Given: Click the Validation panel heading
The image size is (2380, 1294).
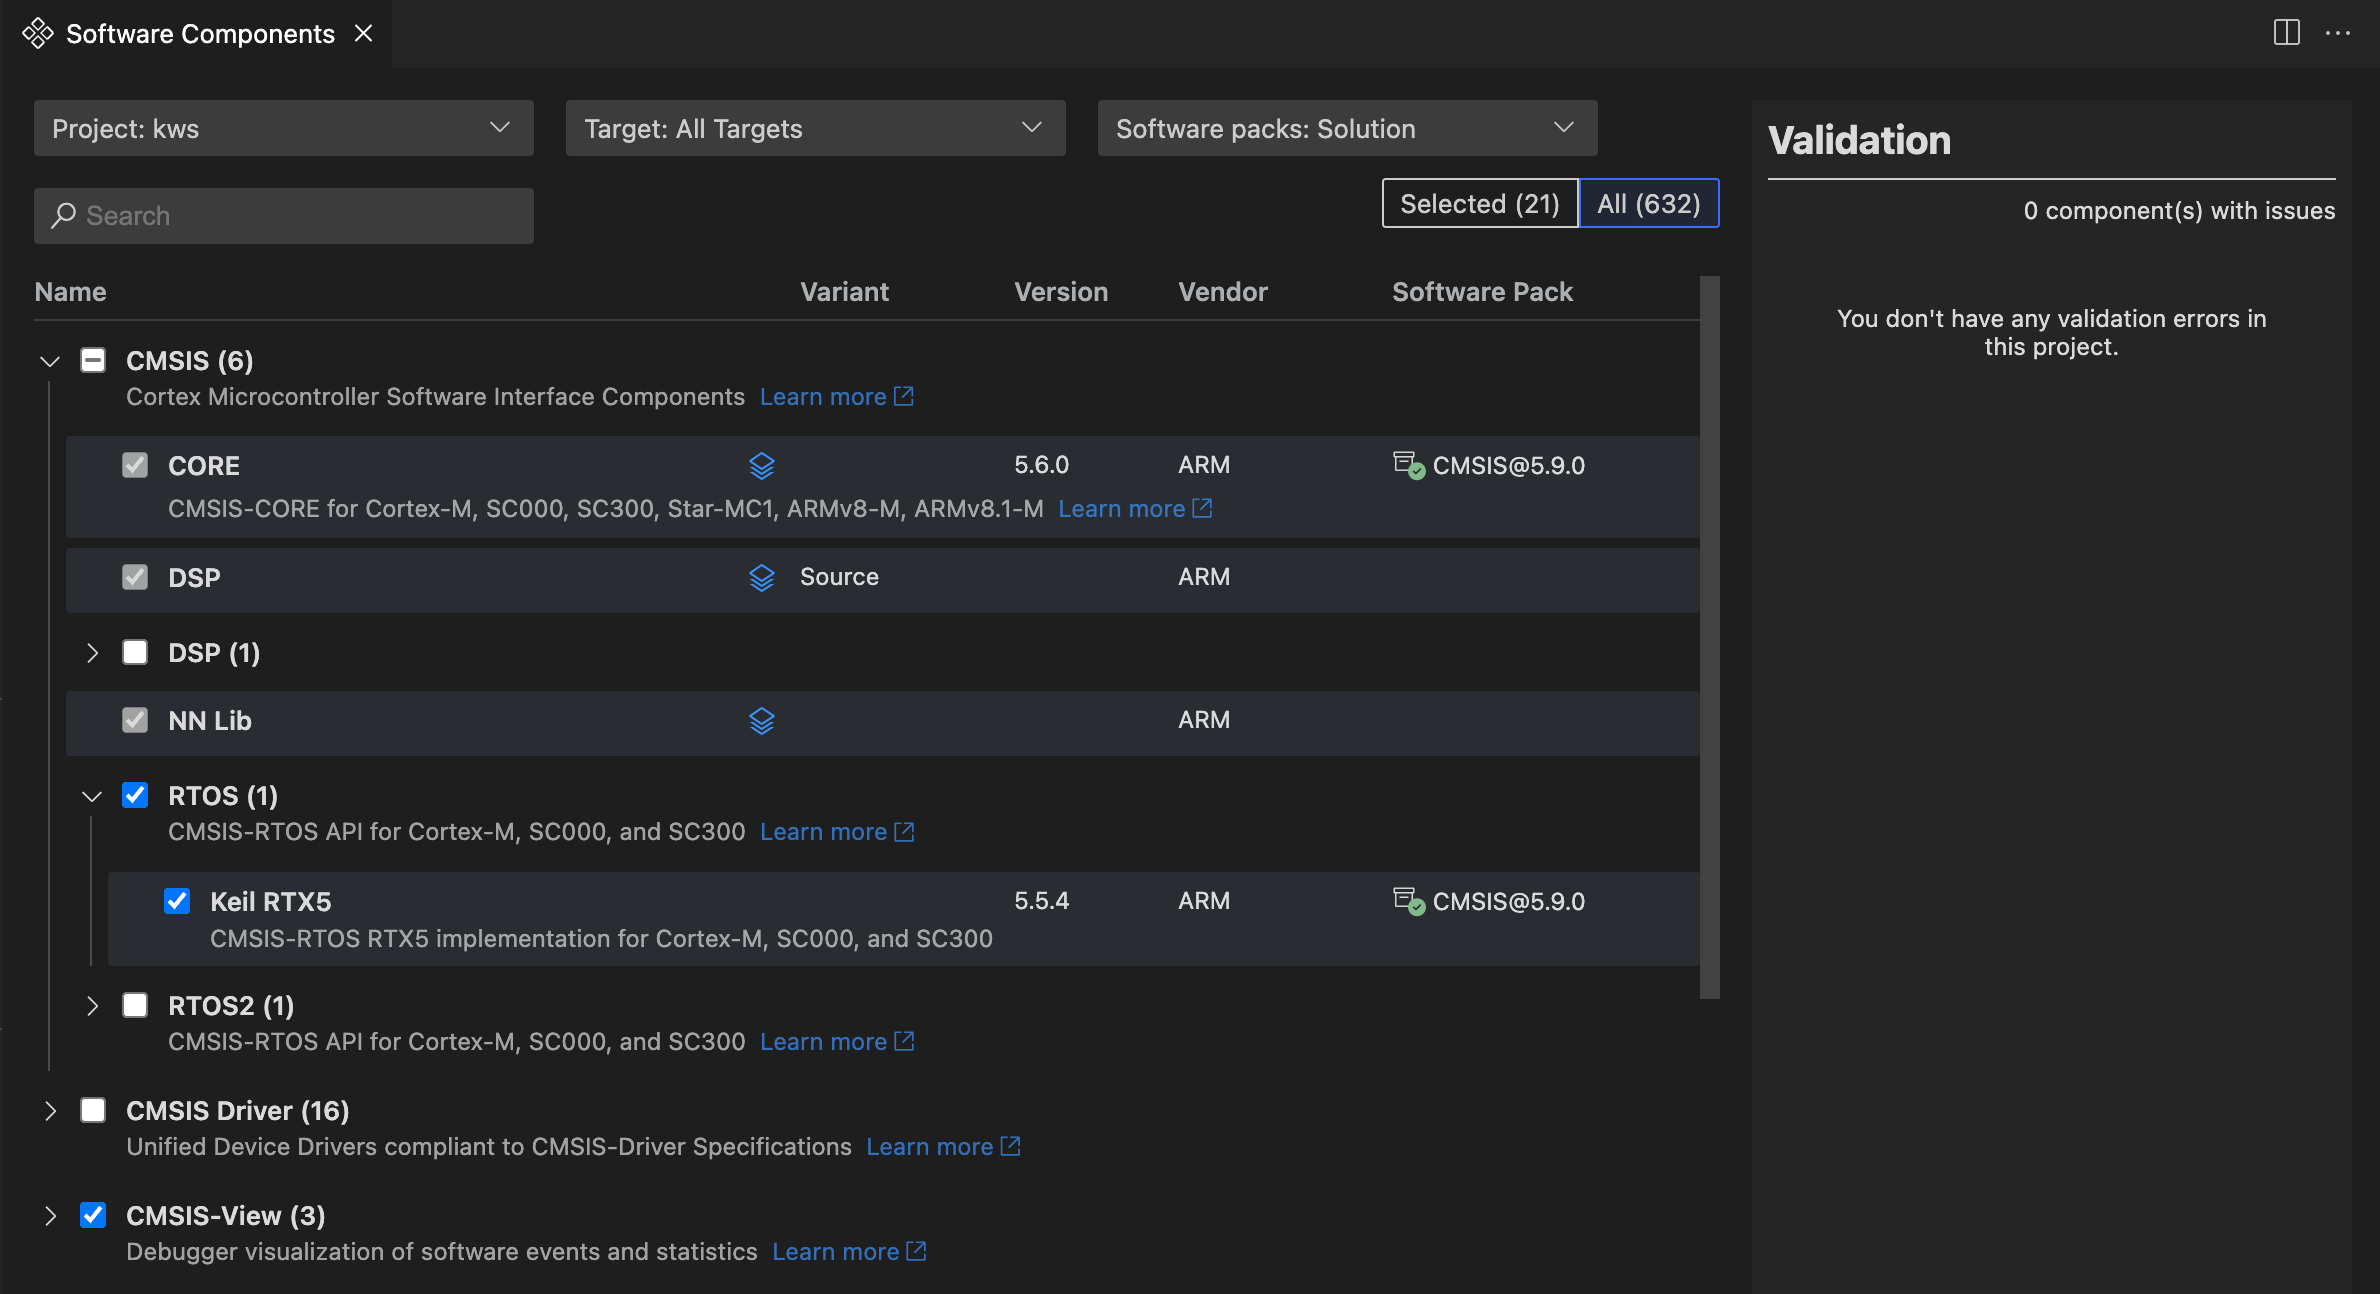Looking at the screenshot, I should (1859, 140).
